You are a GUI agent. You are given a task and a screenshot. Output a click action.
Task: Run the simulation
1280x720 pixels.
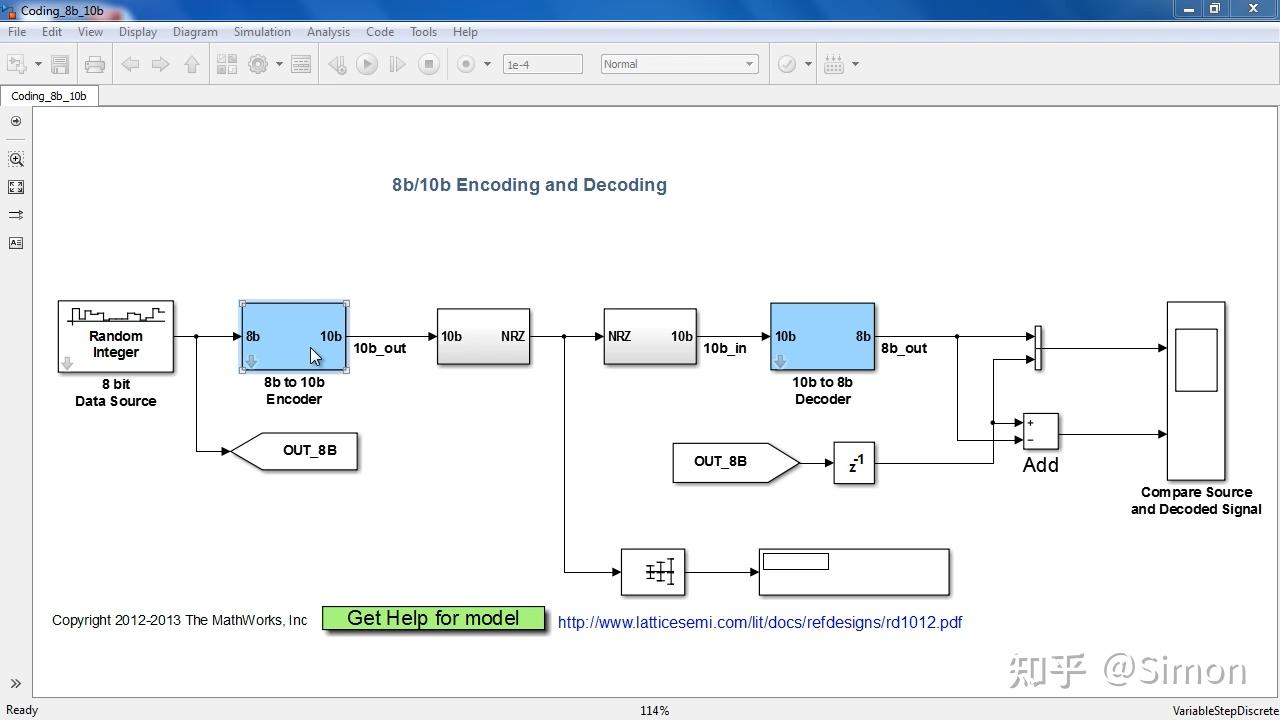tap(368, 63)
